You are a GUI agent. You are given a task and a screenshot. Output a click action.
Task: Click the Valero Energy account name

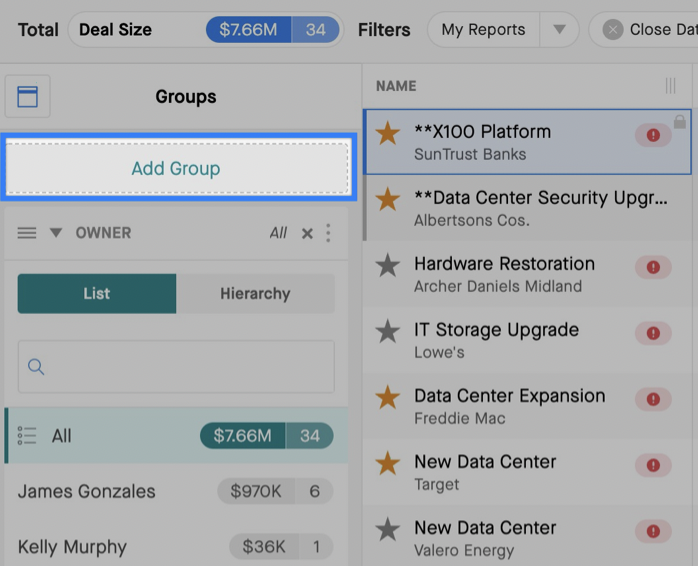464,550
